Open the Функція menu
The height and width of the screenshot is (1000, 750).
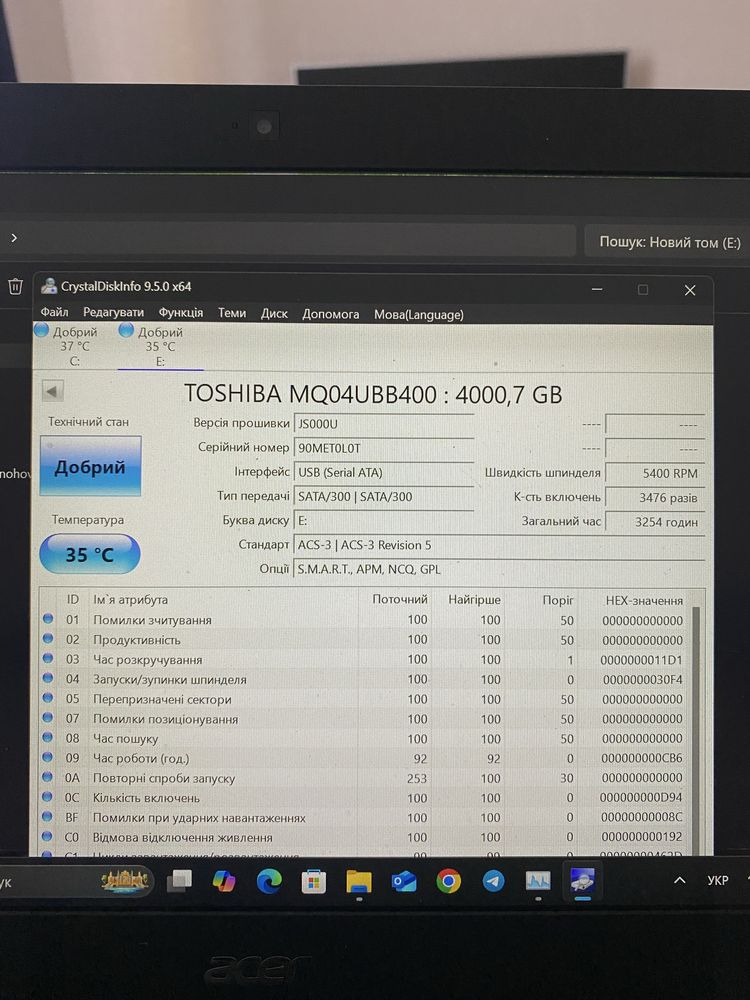pyautogui.click(x=180, y=312)
